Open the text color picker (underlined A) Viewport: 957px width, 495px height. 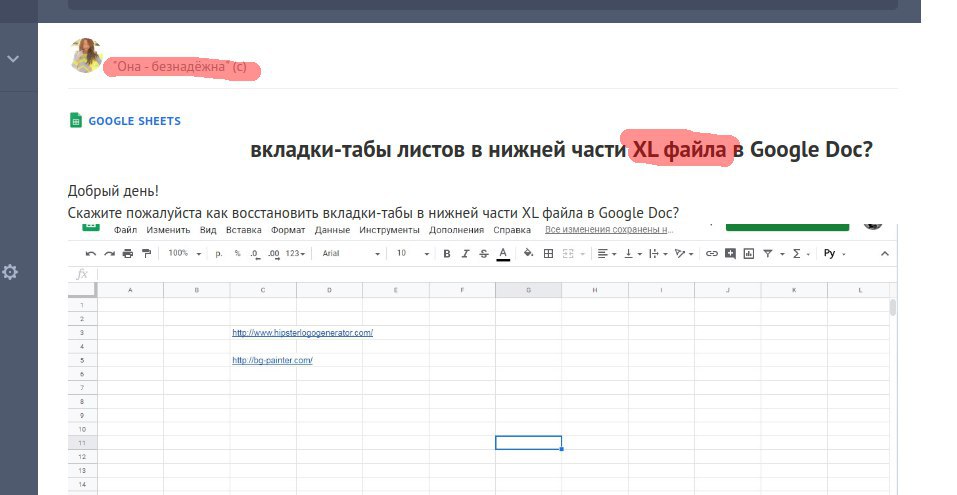point(503,253)
